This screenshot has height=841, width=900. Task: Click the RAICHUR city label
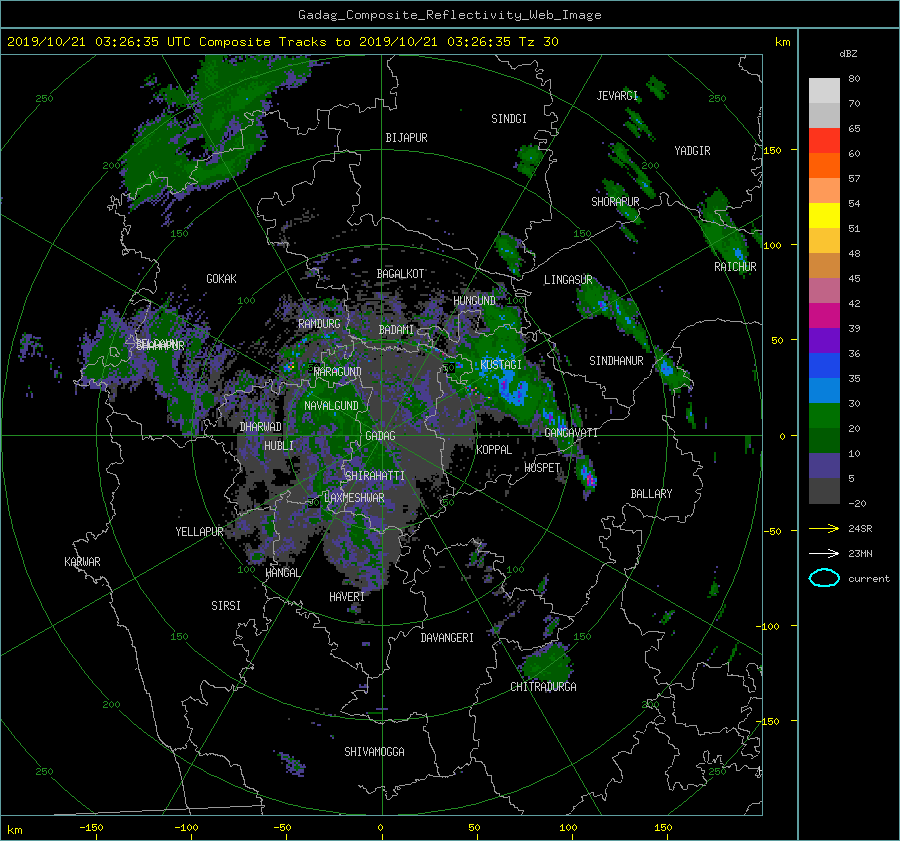pos(735,267)
